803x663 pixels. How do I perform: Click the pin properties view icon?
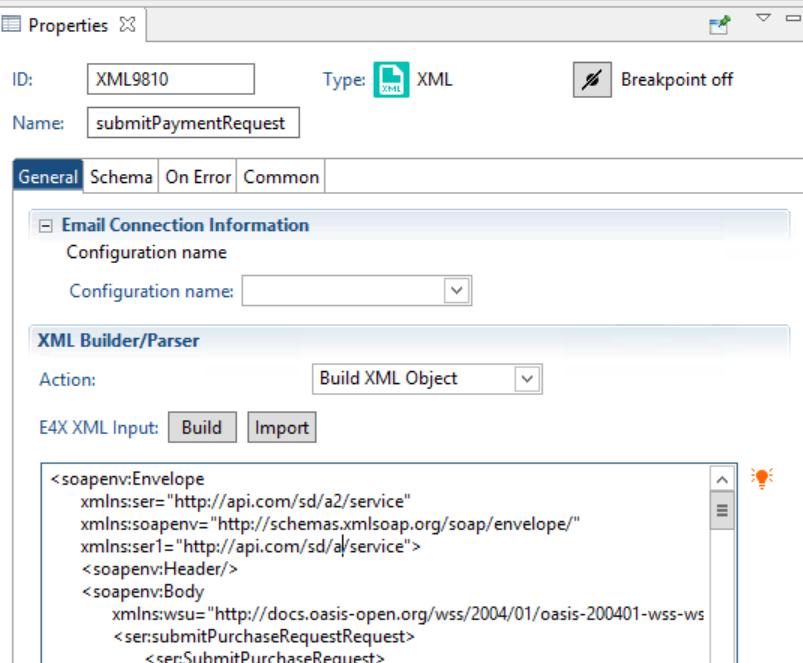tap(720, 25)
